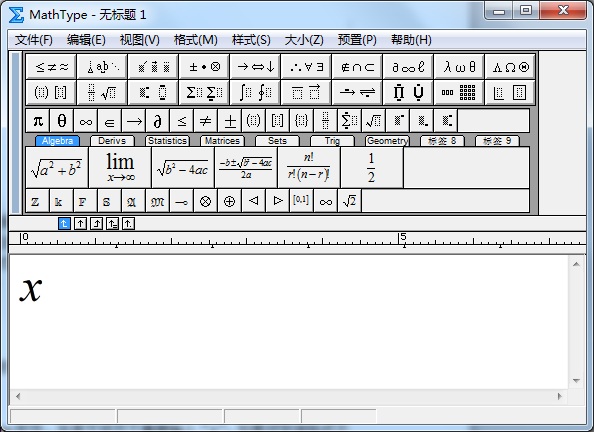Viewport: 594px width, 432px height.
Task: Open the set theory symbols palette (∉∩⊂)
Action: pos(357,67)
